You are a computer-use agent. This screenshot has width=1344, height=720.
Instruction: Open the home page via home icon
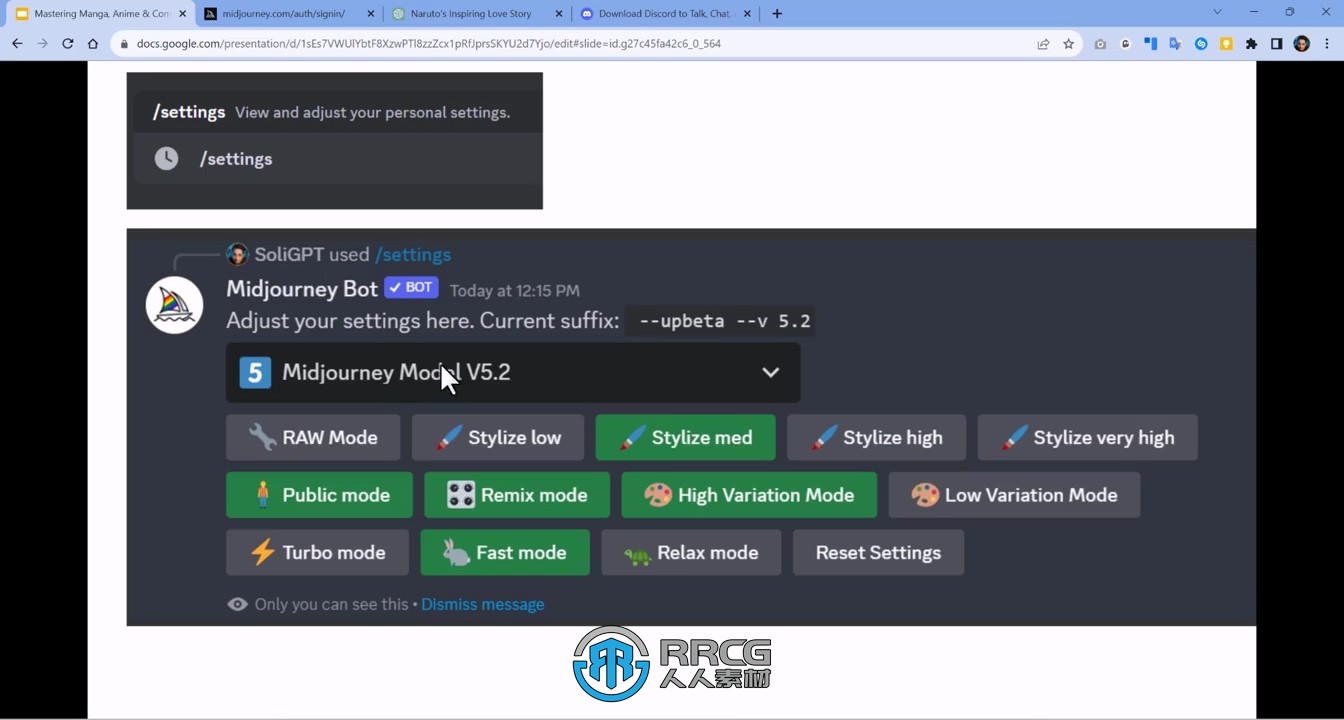(x=93, y=44)
